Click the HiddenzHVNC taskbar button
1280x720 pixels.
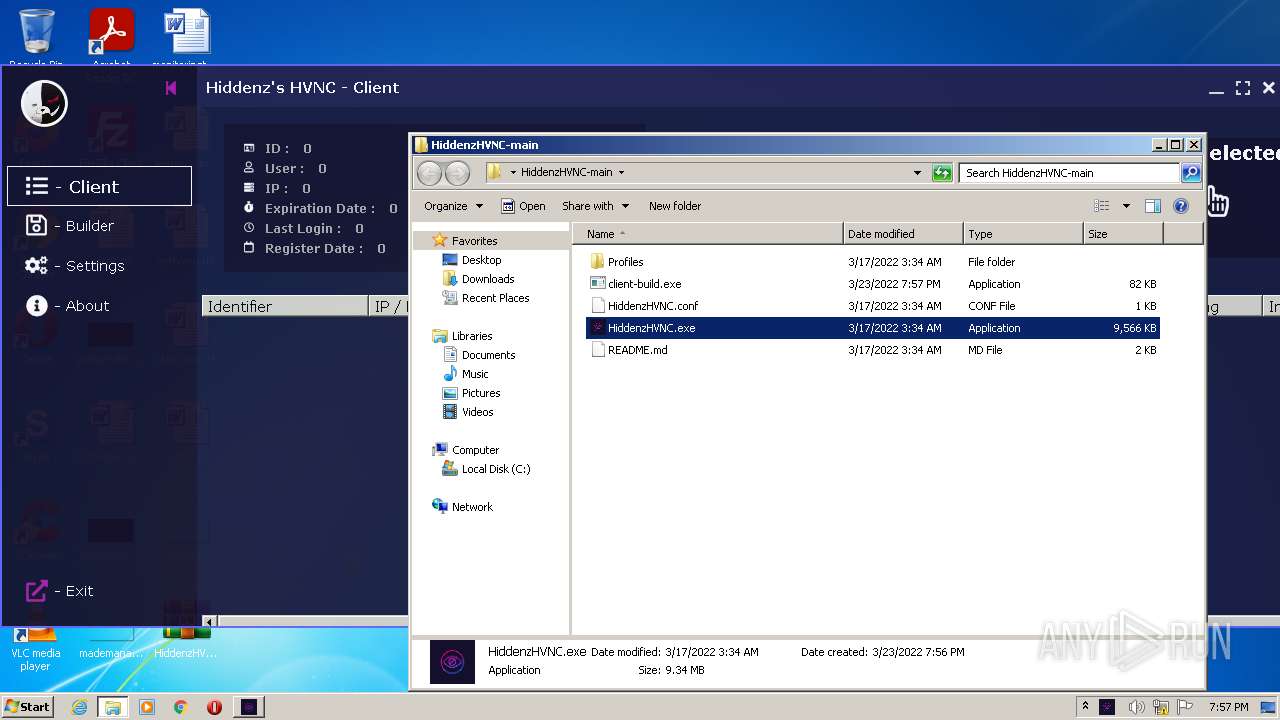249,707
